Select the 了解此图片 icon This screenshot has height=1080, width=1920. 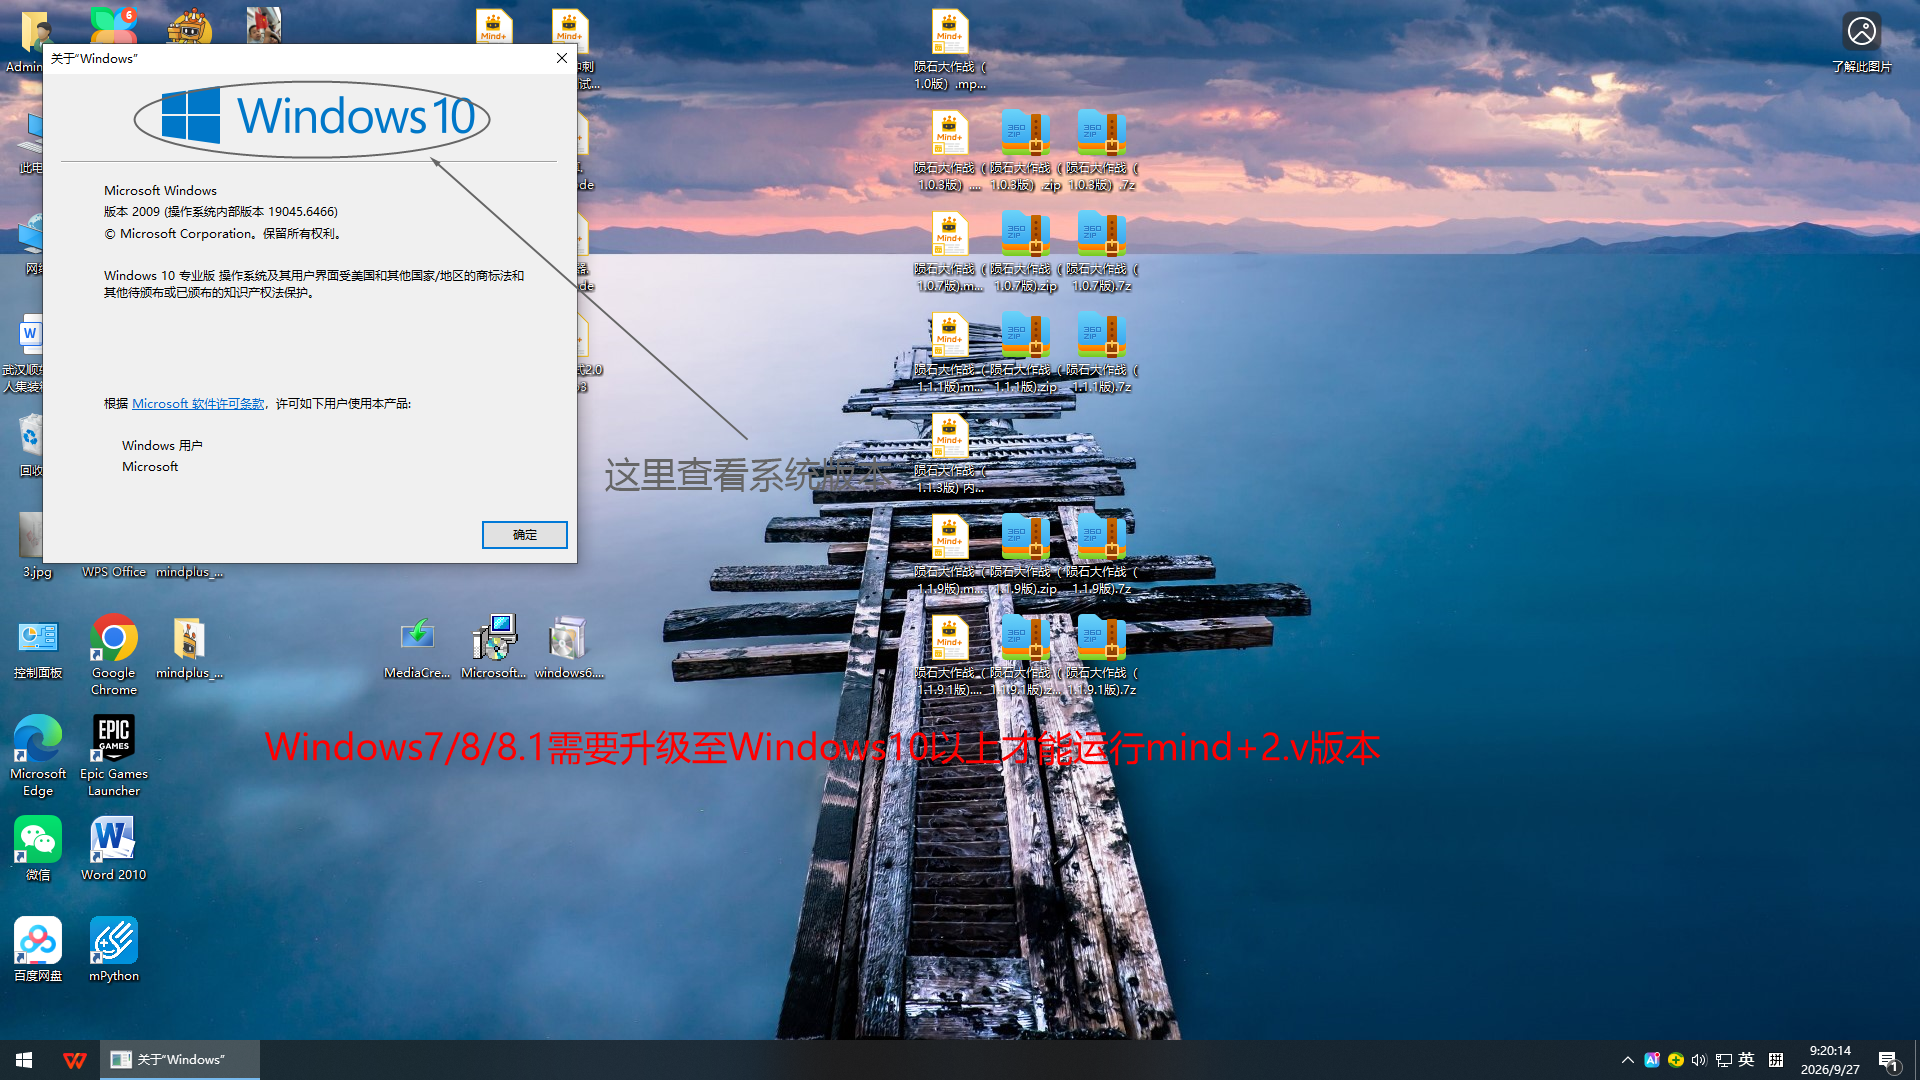pos(1861,42)
